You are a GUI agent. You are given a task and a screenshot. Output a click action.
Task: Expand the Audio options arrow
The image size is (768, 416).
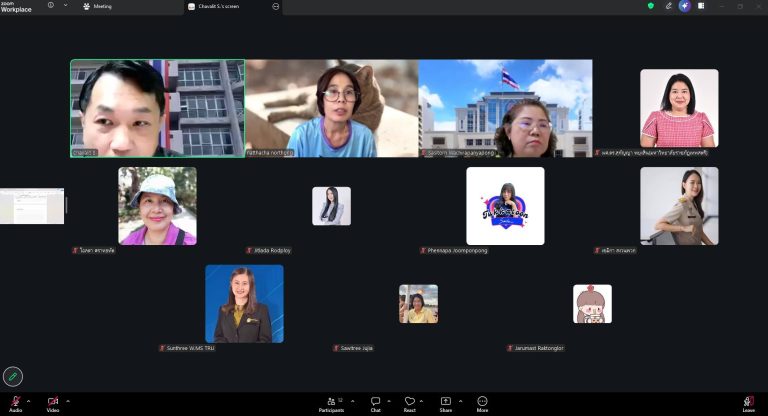[28, 401]
